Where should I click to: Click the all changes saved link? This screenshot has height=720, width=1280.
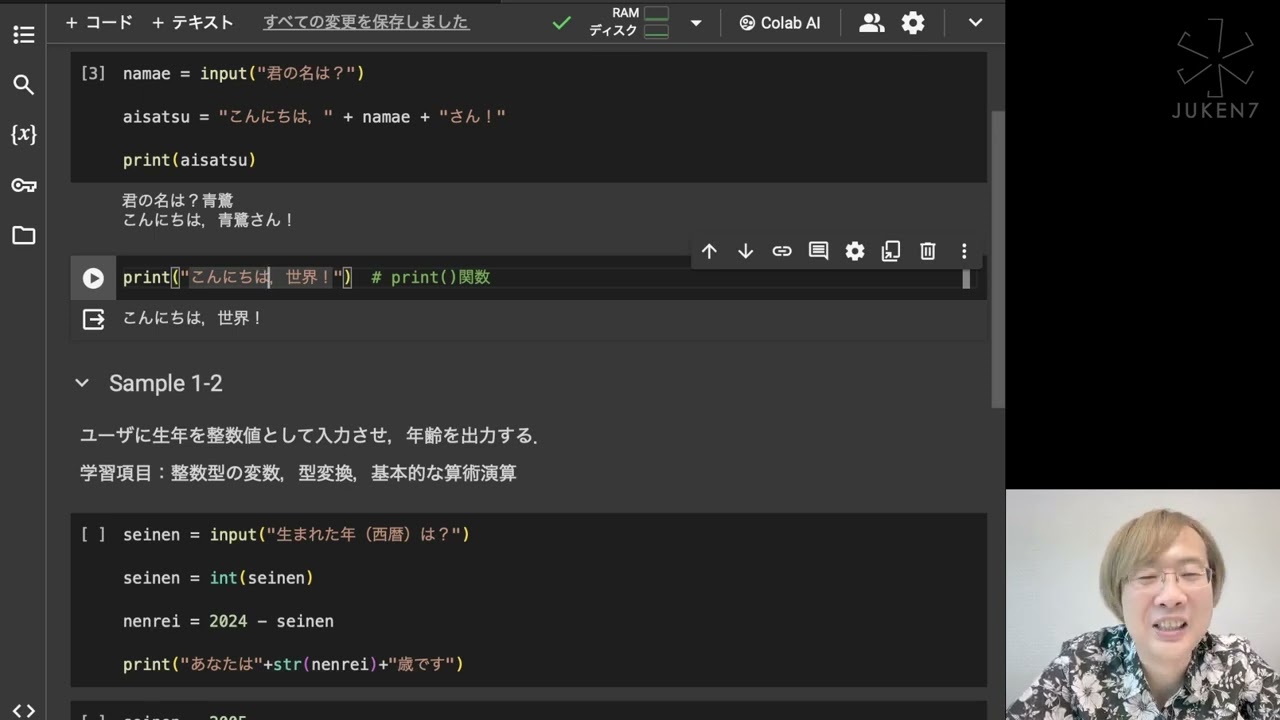click(x=366, y=22)
